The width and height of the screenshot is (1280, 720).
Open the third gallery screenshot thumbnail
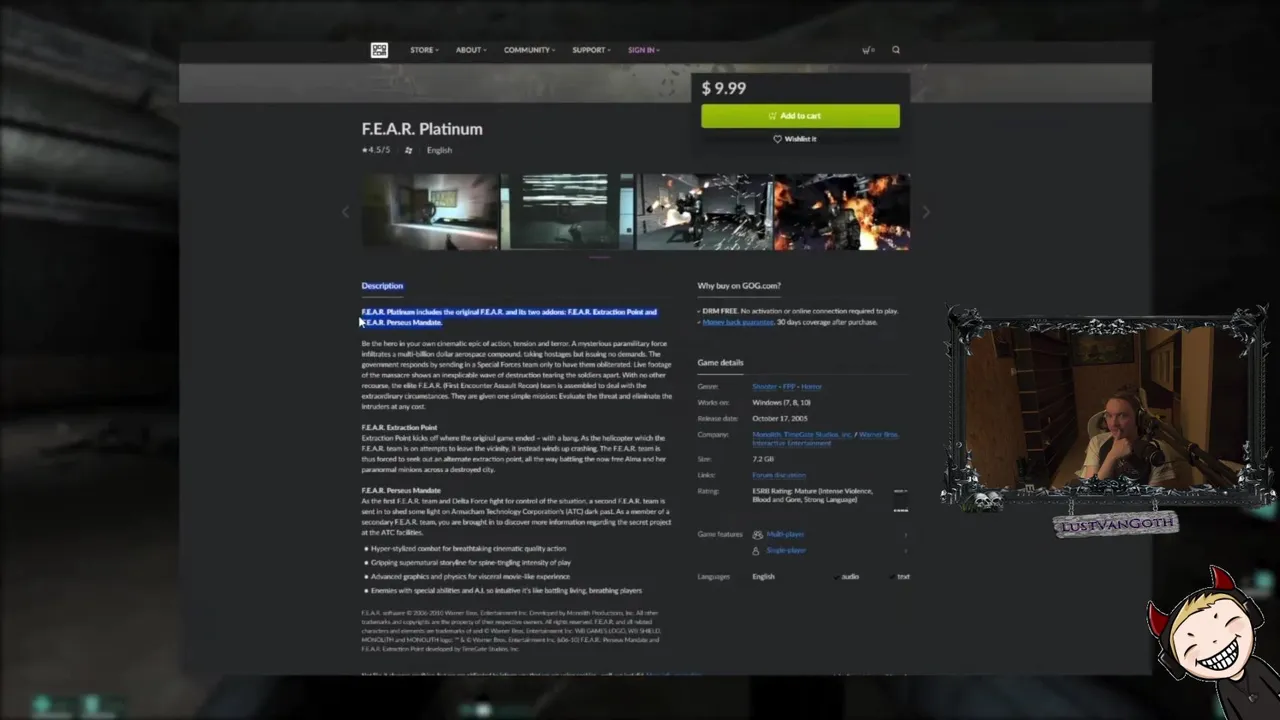[x=704, y=212]
